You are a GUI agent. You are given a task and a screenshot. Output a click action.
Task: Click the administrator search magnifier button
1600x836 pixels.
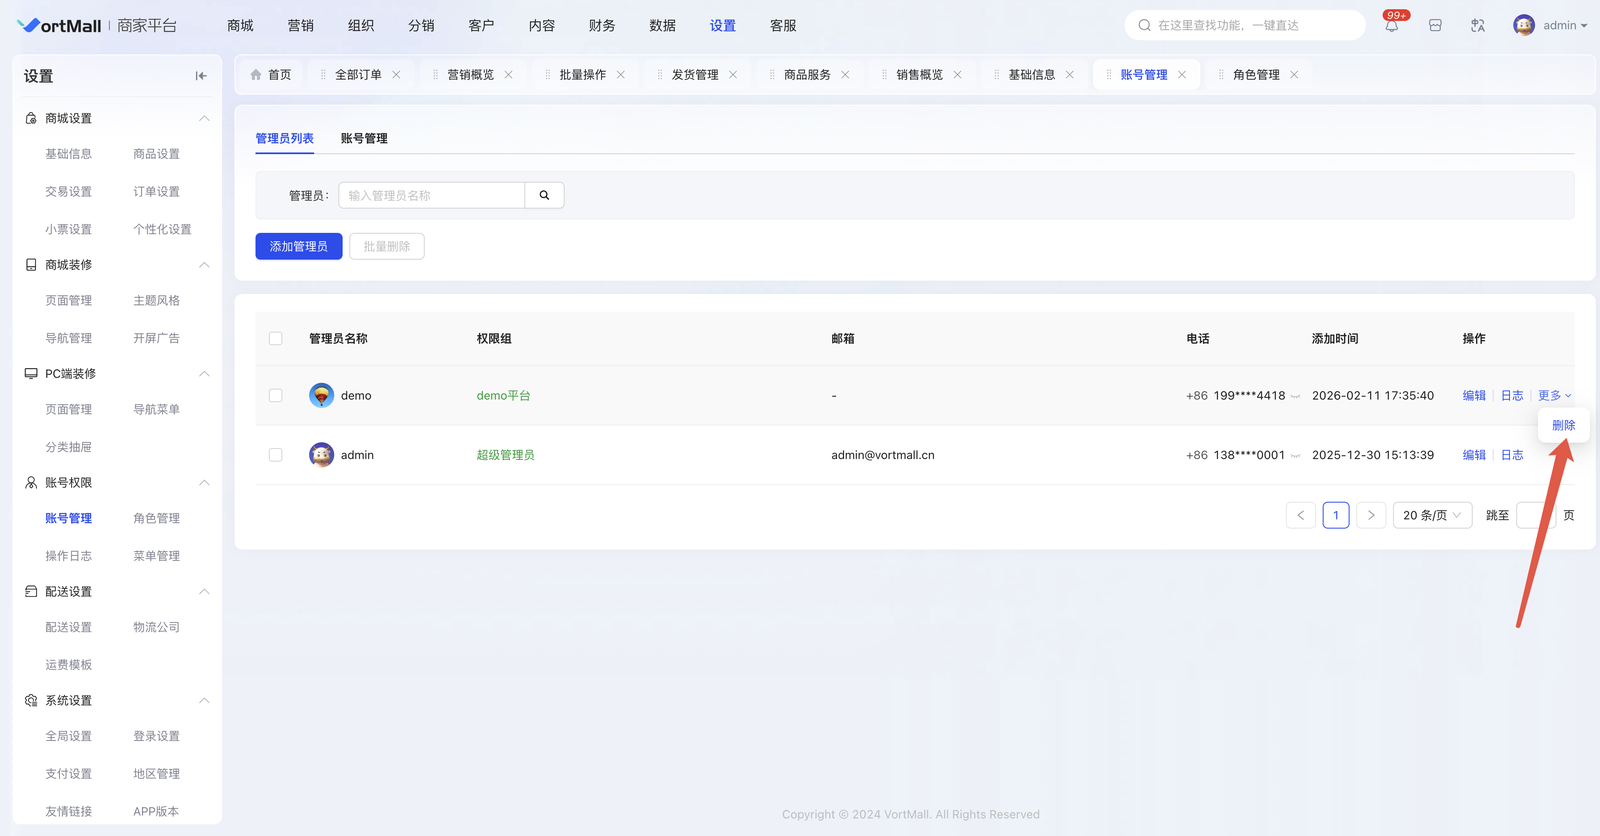click(544, 195)
